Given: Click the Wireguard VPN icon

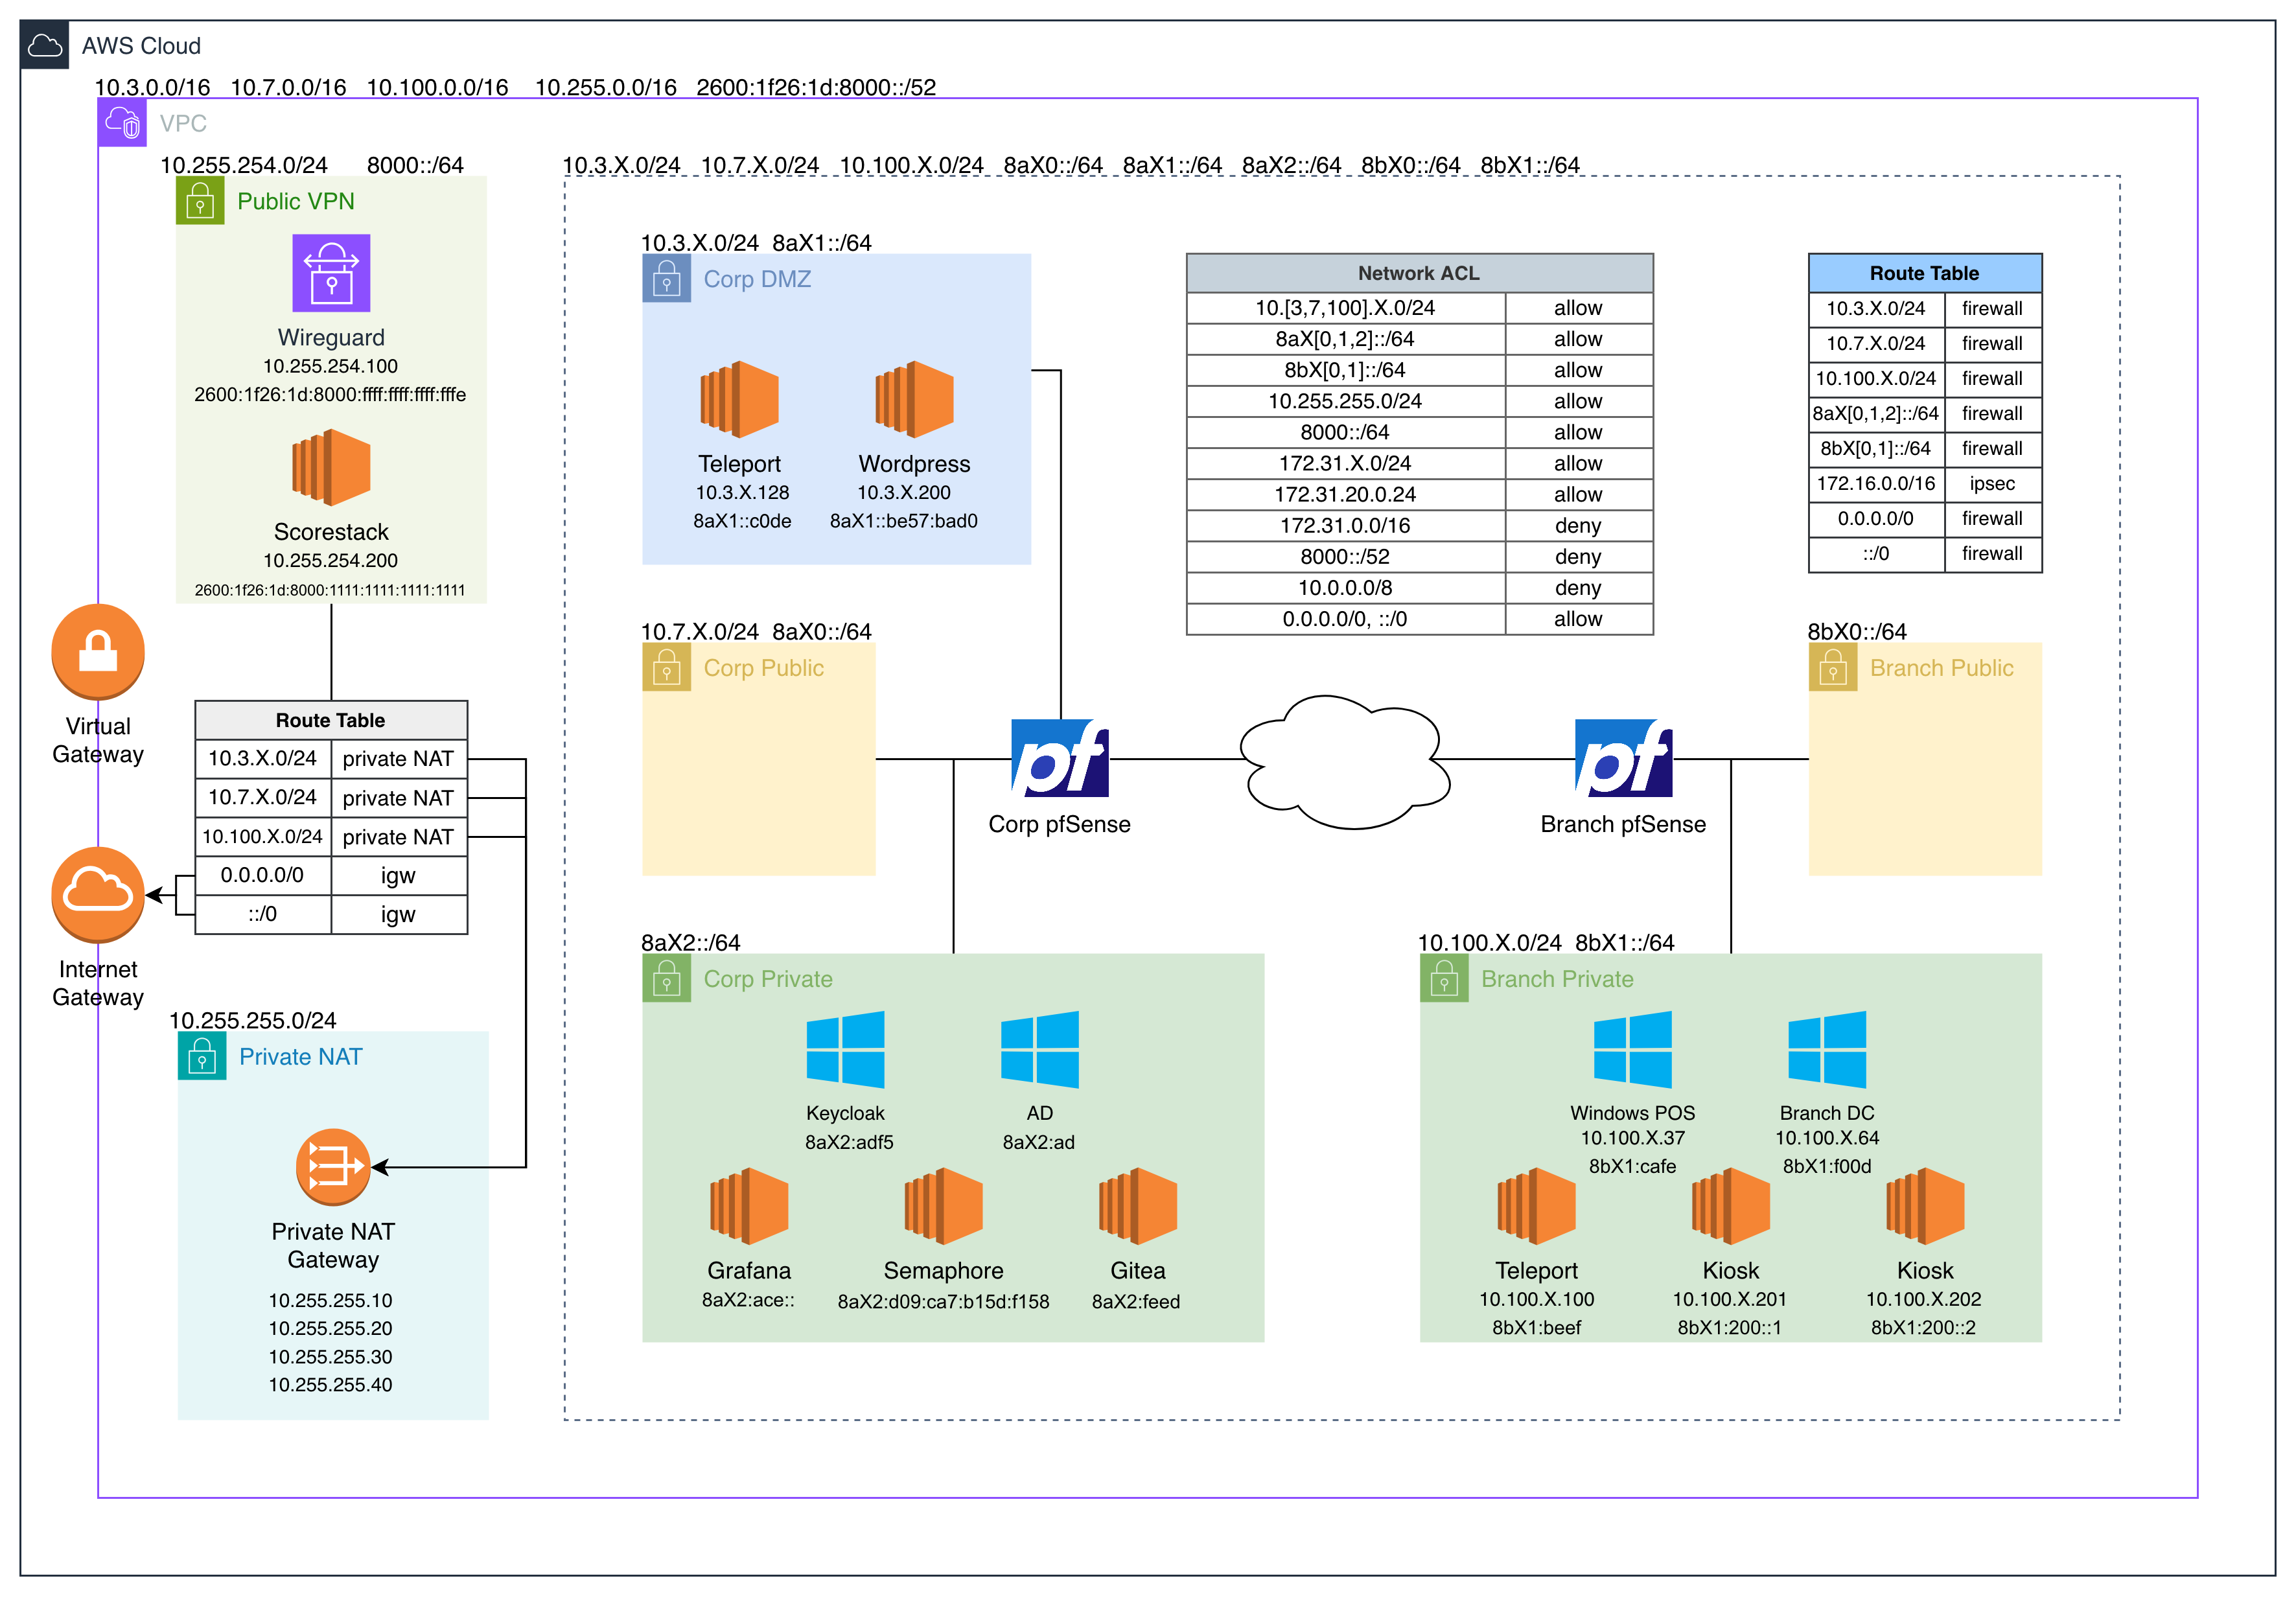Looking at the screenshot, I should point(331,273).
